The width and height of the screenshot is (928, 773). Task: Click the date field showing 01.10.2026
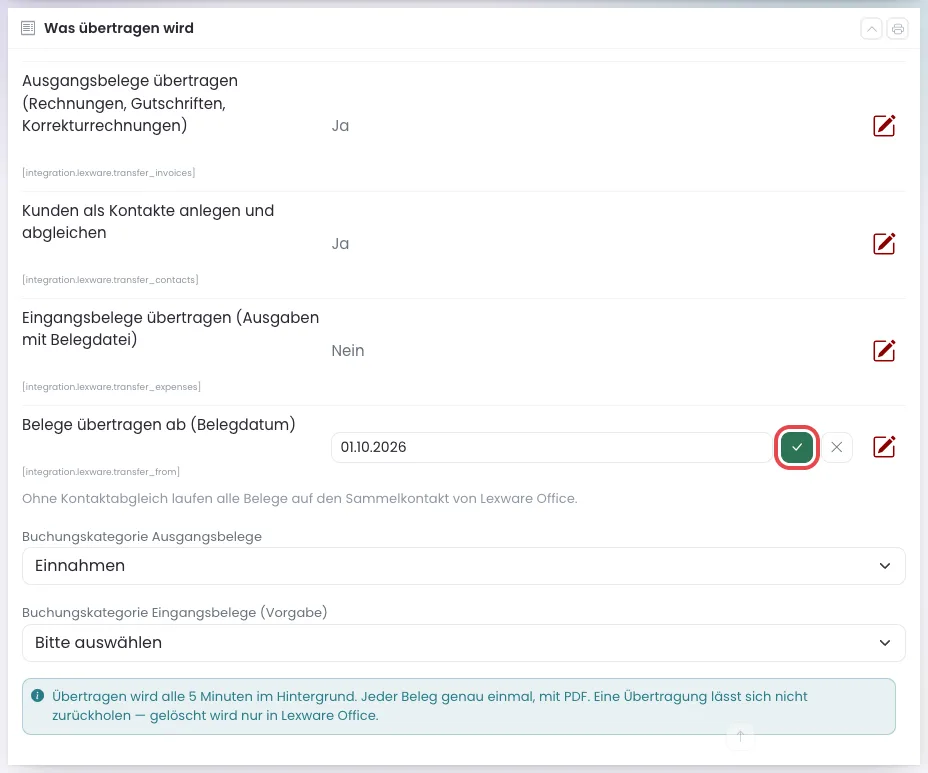click(x=551, y=447)
